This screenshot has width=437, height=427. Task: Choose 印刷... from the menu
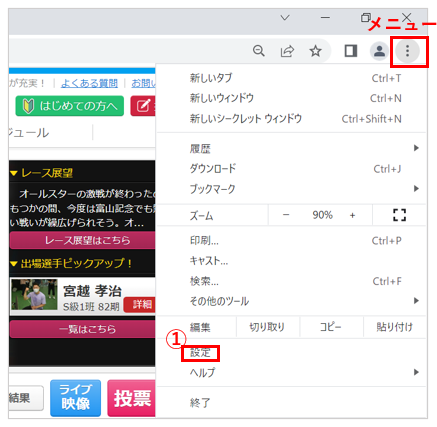click(x=291, y=241)
